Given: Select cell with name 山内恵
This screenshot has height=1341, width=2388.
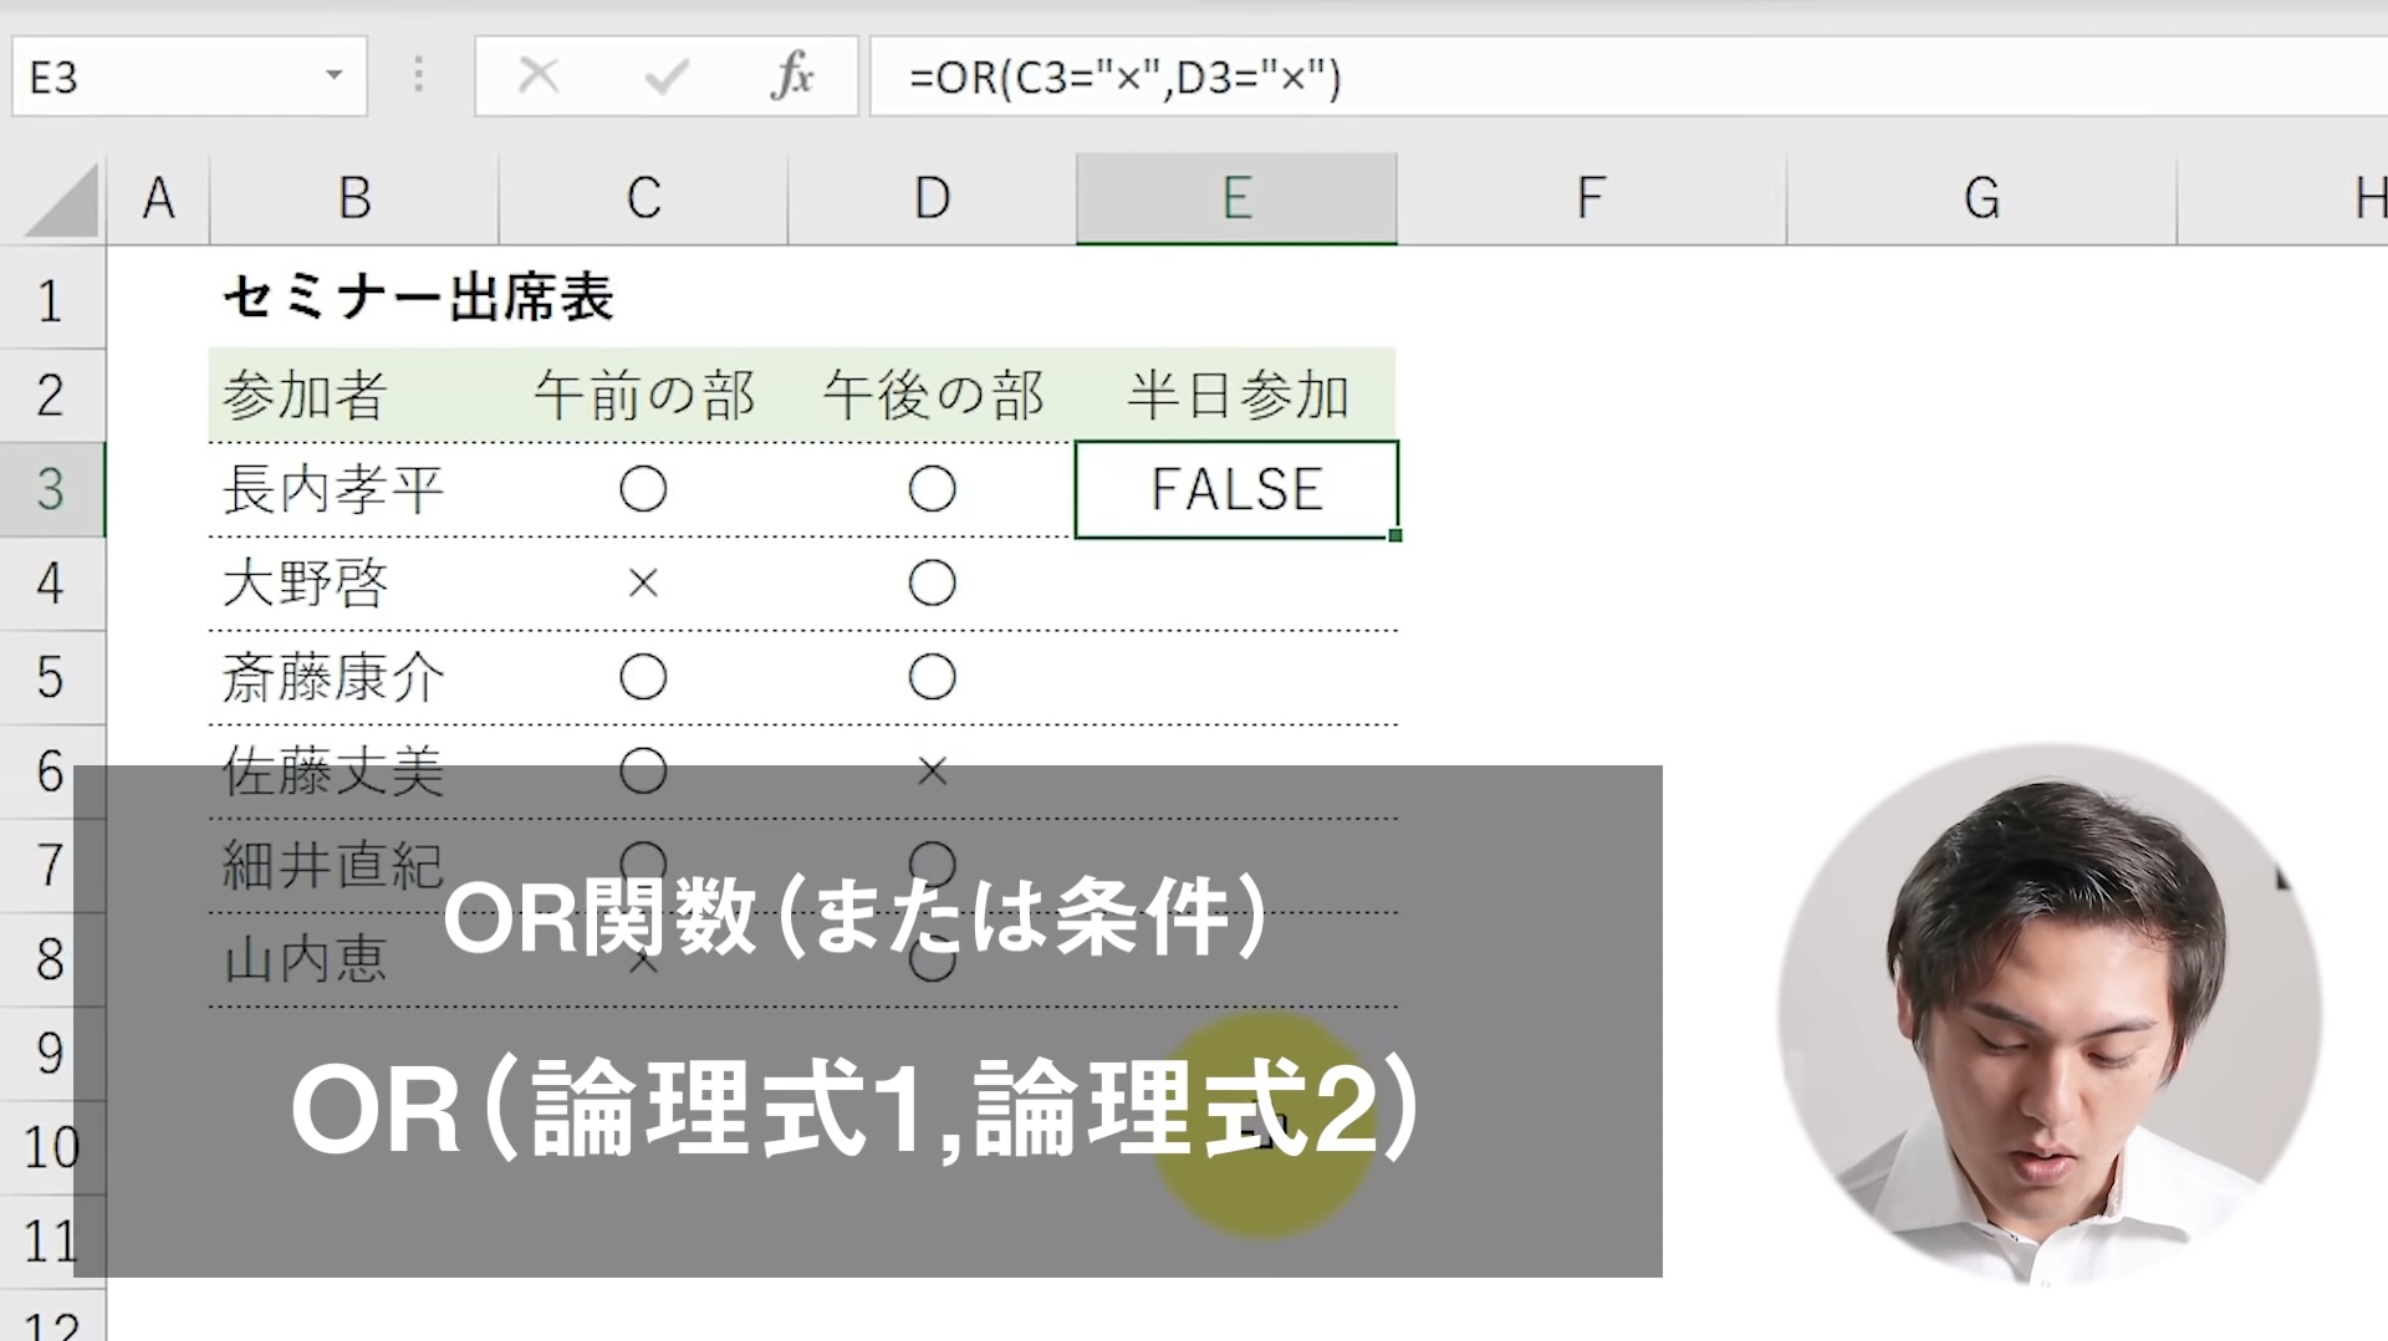Looking at the screenshot, I should point(354,959).
